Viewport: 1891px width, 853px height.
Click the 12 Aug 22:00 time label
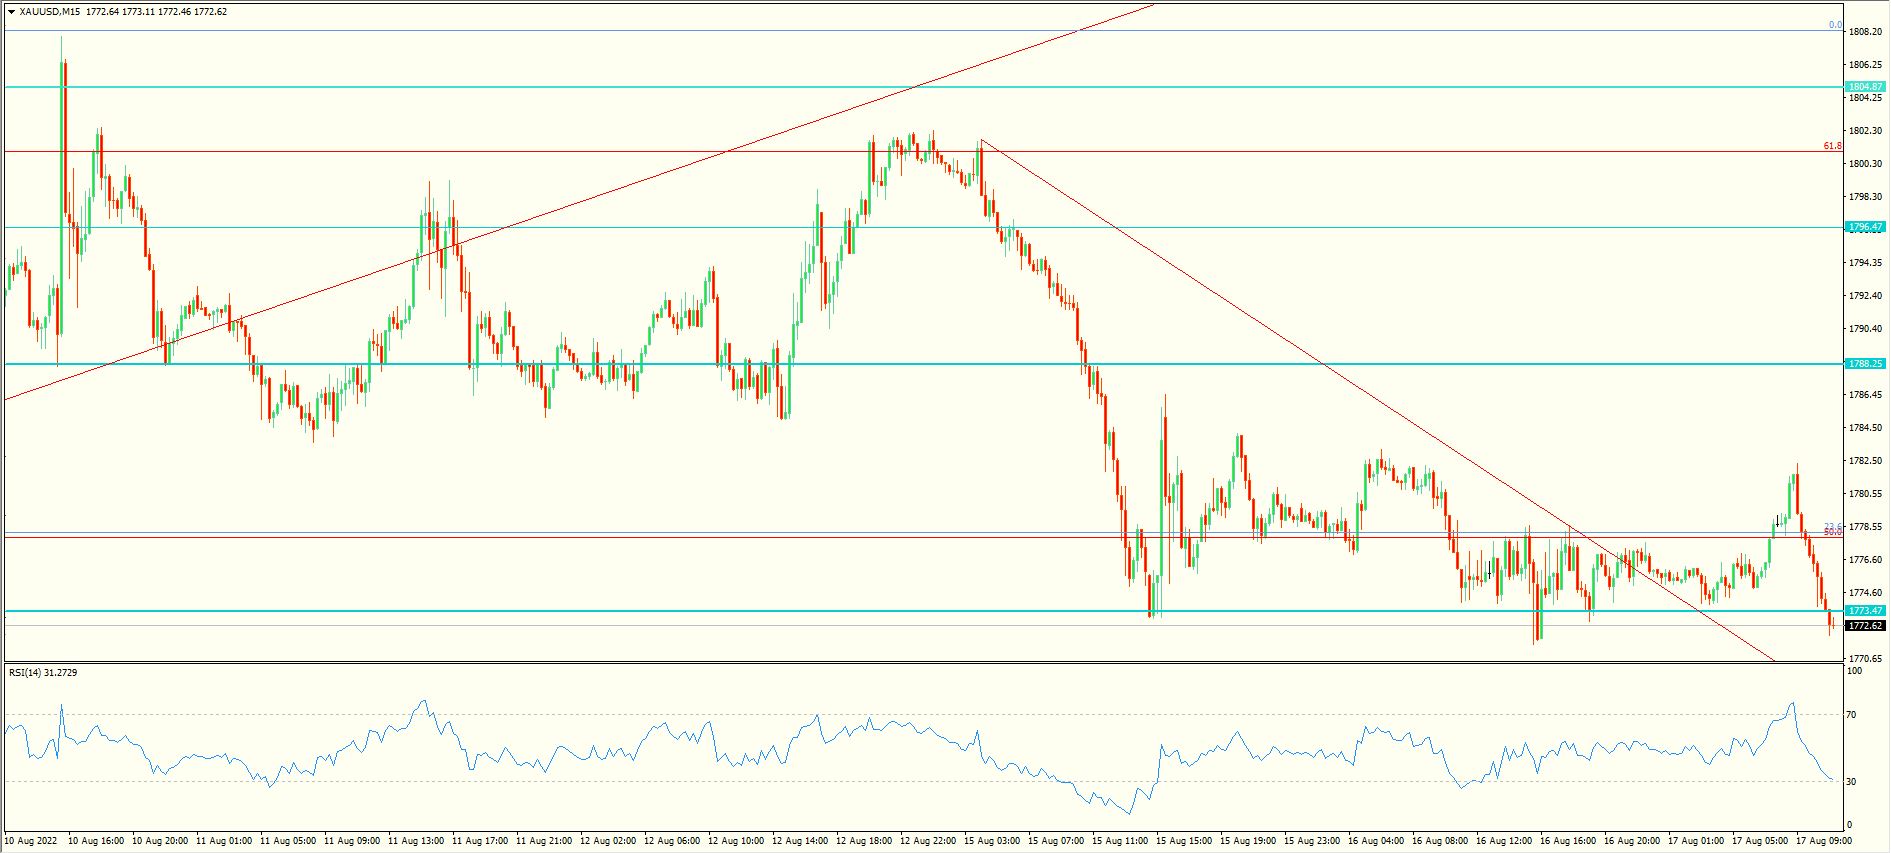pos(928,841)
